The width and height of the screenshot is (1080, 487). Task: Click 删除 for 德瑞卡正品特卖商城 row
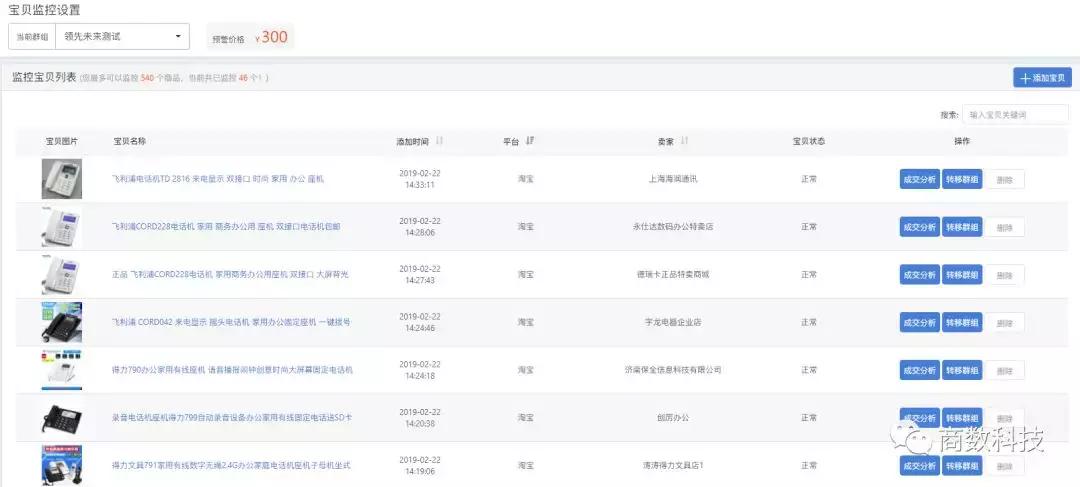(1005, 275)
